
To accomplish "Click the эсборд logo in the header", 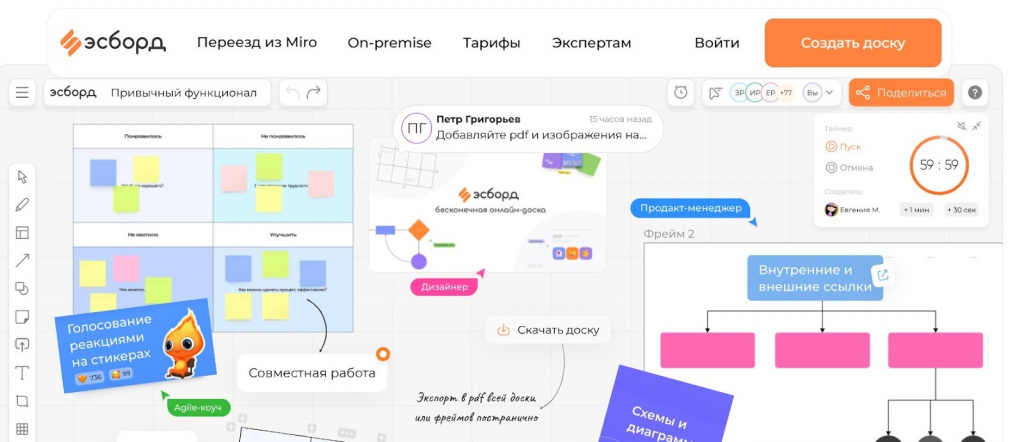I will pyautogui.click(x=112, y=42).
